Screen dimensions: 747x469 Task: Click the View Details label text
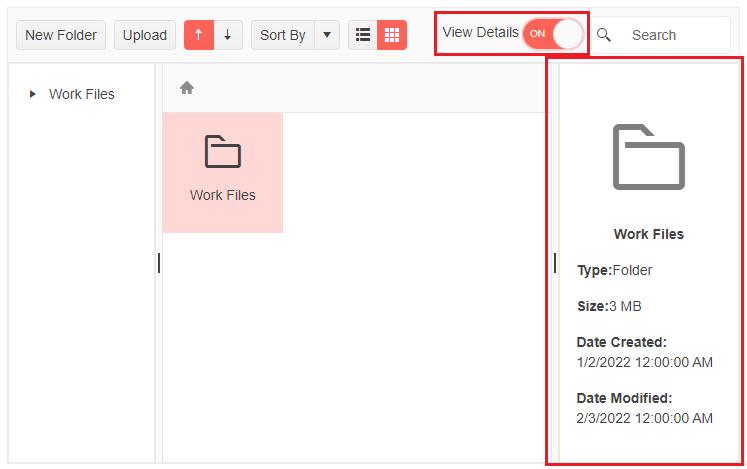click(480, 32)
